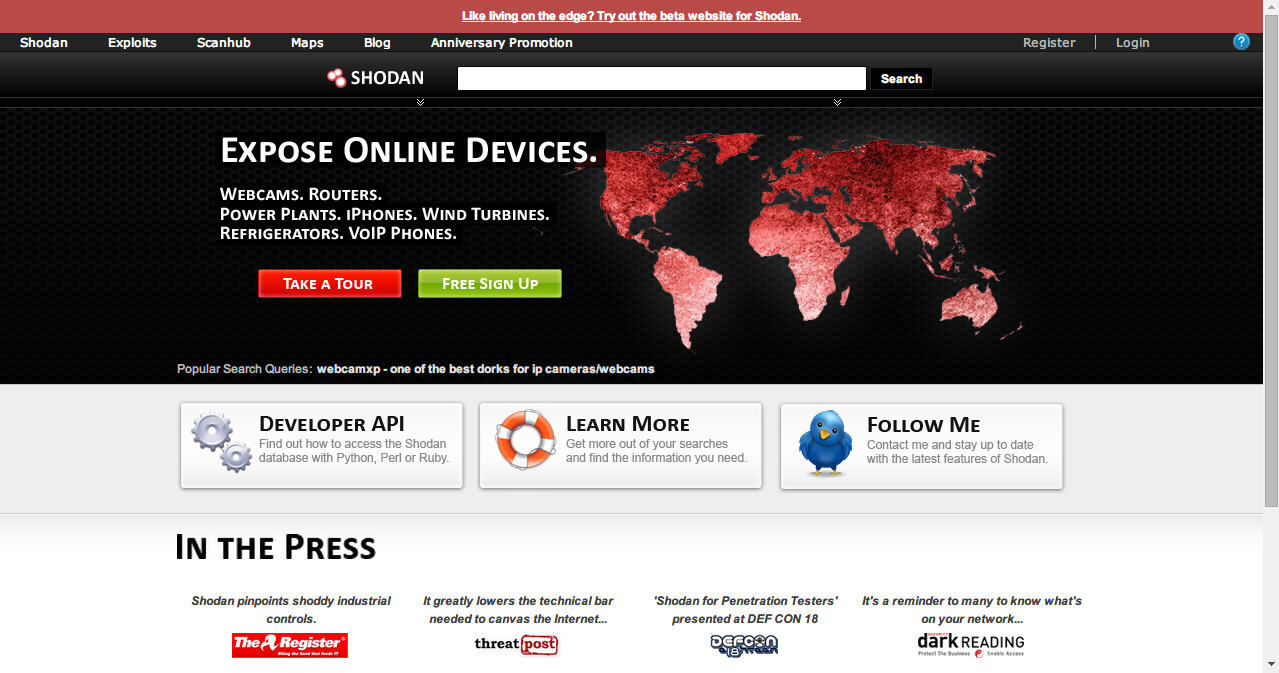Viewport: 1279px width, 673px height.
Task: Click the 'Refrigerators. VoIP Phones.' tagline line
Action: tap(338, 234)
